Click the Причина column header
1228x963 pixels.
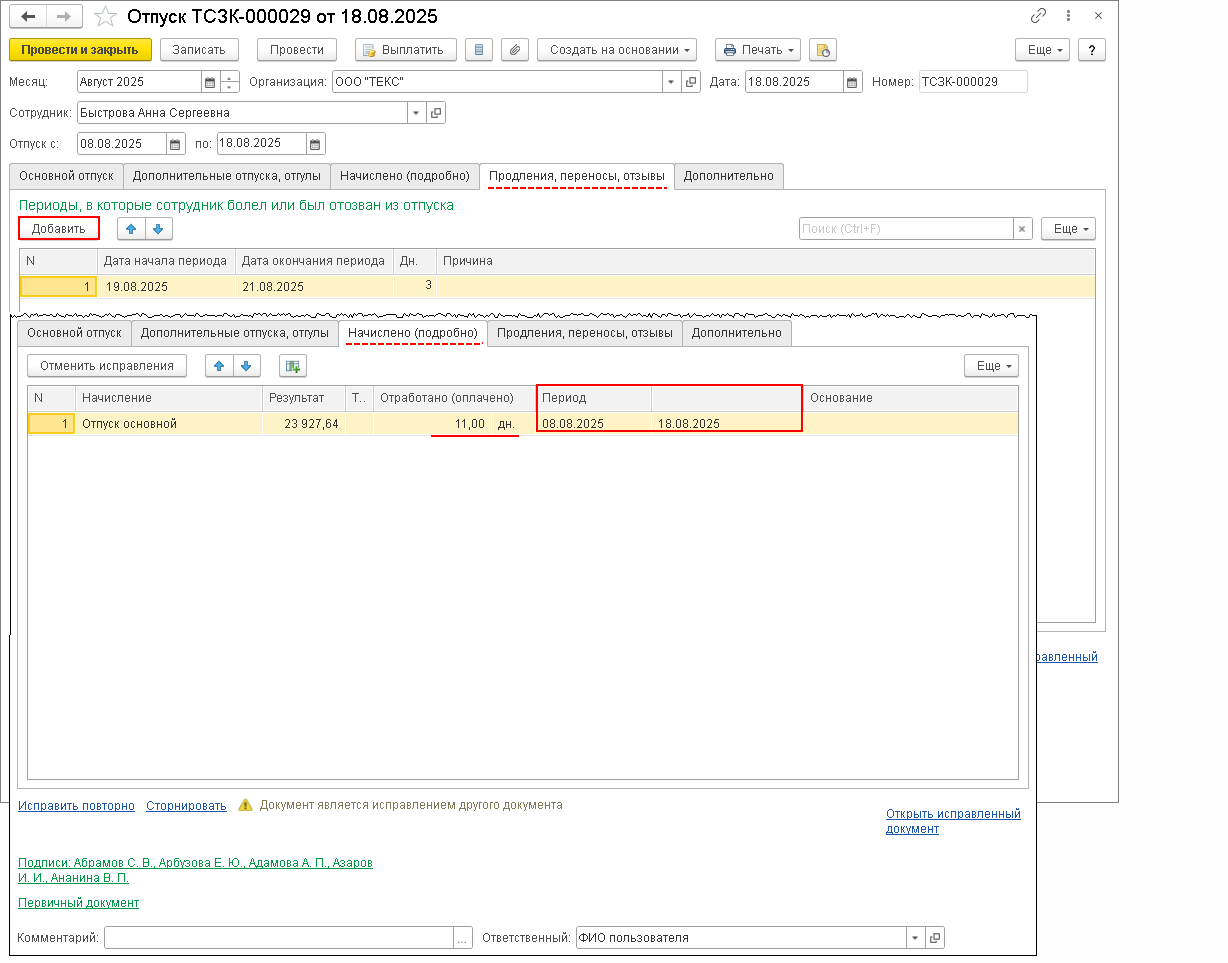click(x=765, y=261)
